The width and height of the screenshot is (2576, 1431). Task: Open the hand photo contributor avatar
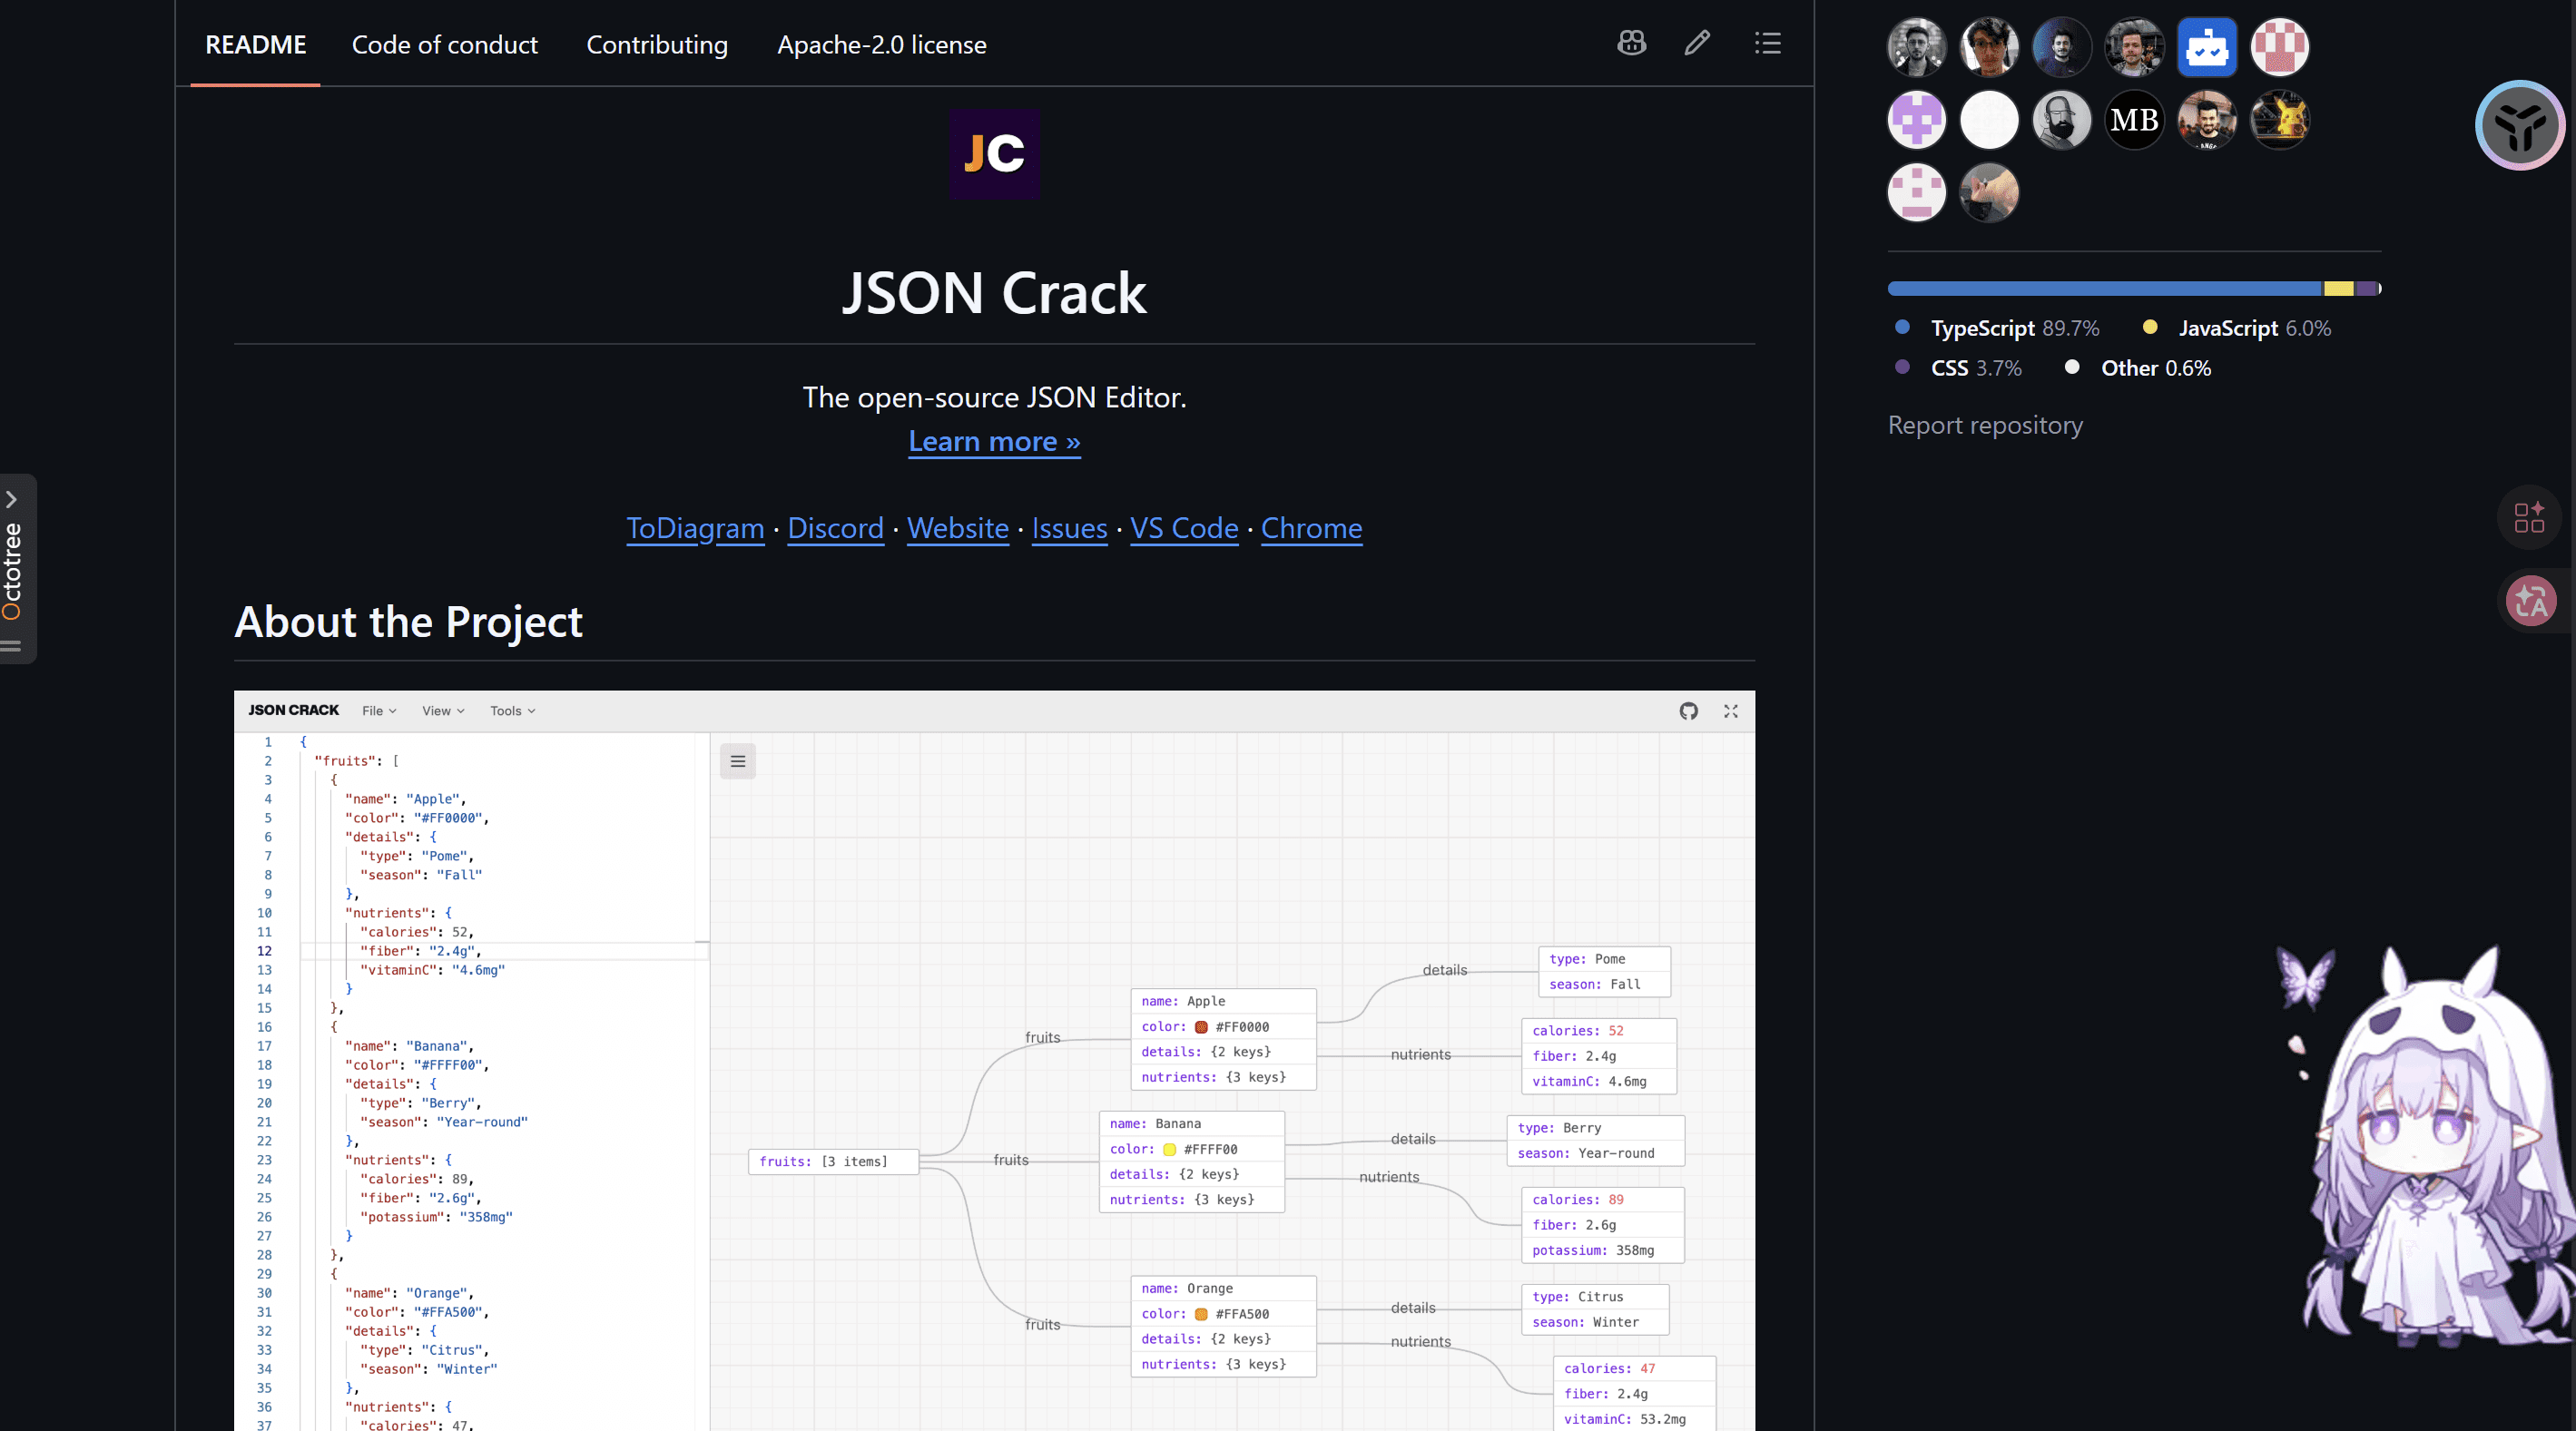(x=1989, y=192)
